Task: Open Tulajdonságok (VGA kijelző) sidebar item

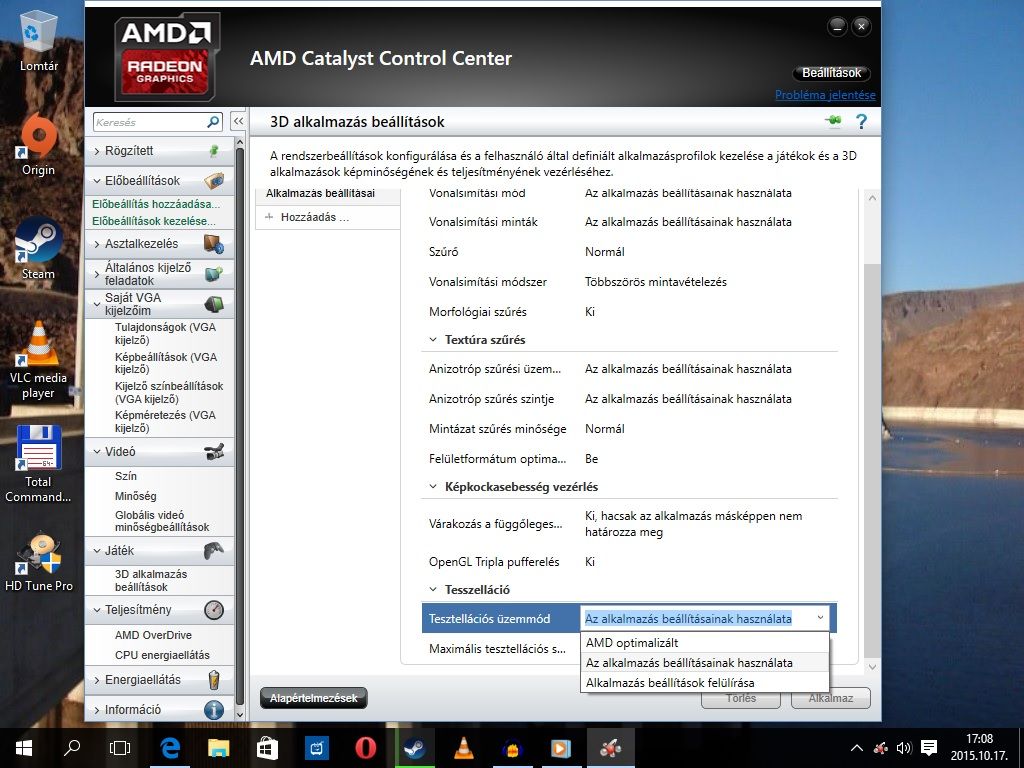Action: (165, 334)
